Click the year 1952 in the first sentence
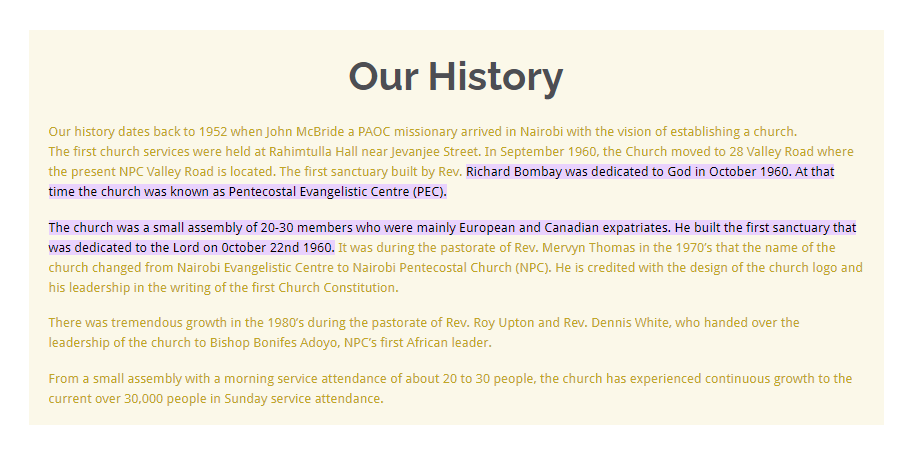Screen dimensions: 899x453 213,131
